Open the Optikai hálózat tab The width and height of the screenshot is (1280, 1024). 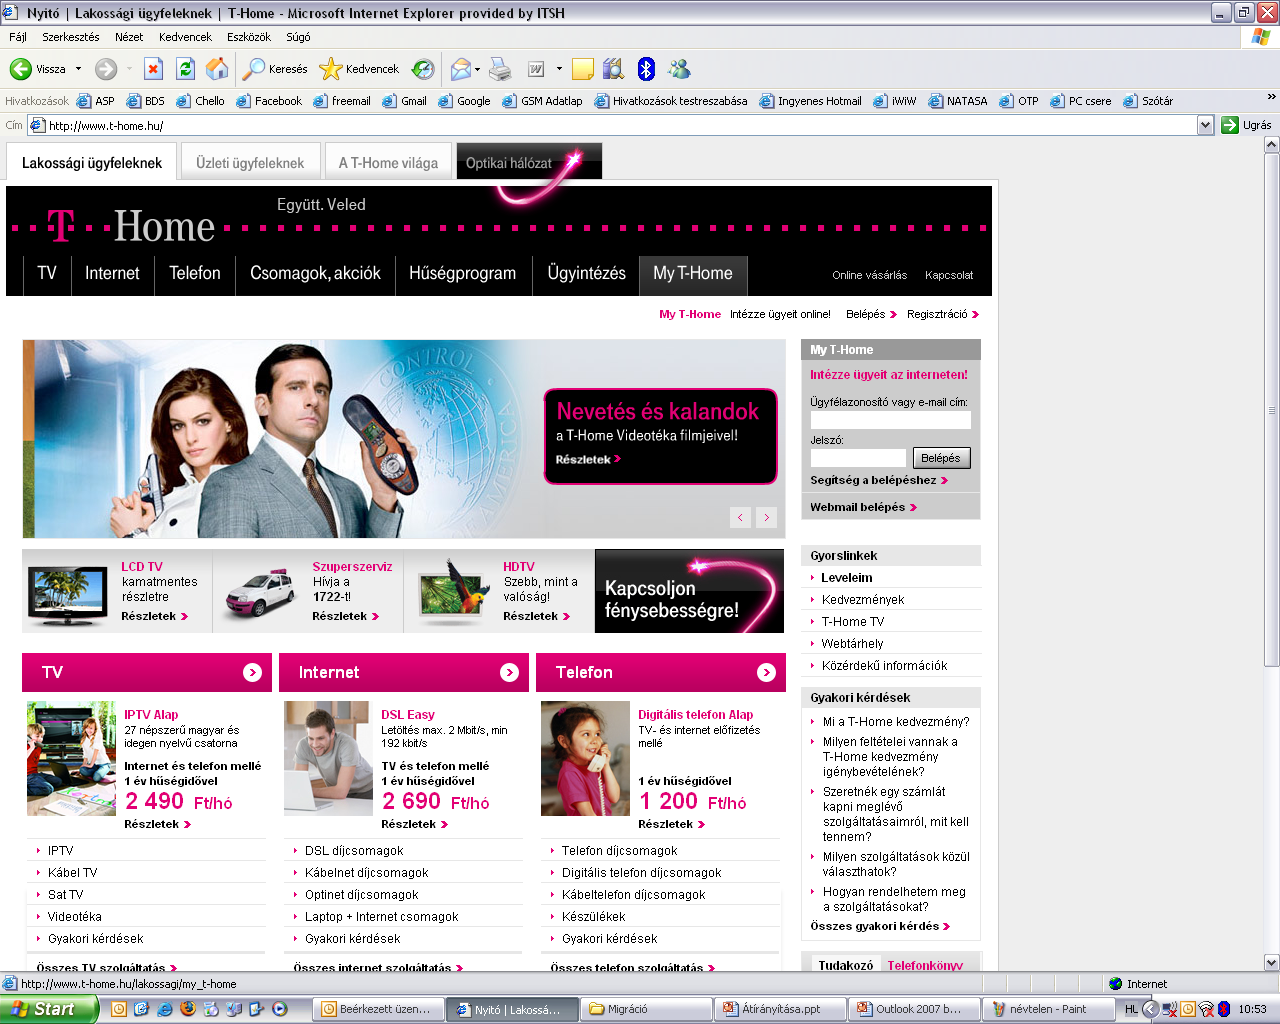coord(529,162)
